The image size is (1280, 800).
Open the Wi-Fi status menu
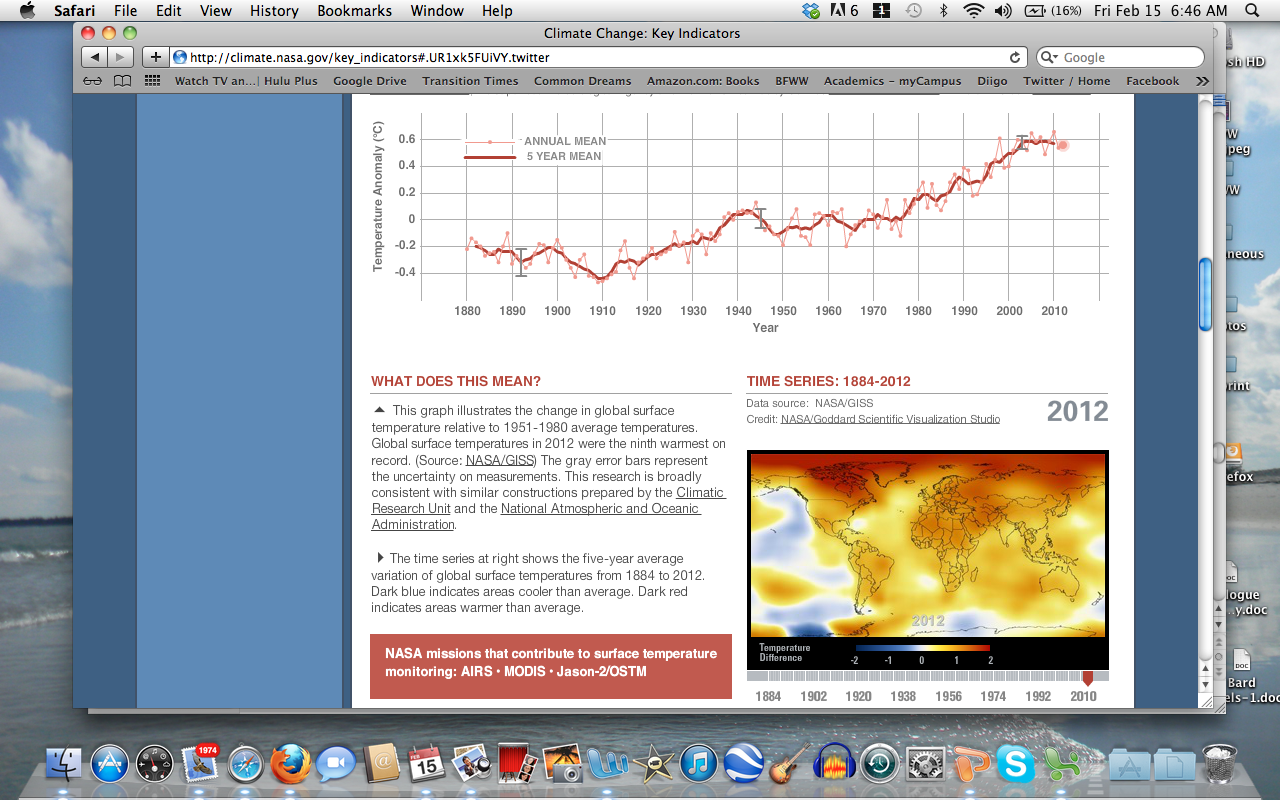(973, 11)
